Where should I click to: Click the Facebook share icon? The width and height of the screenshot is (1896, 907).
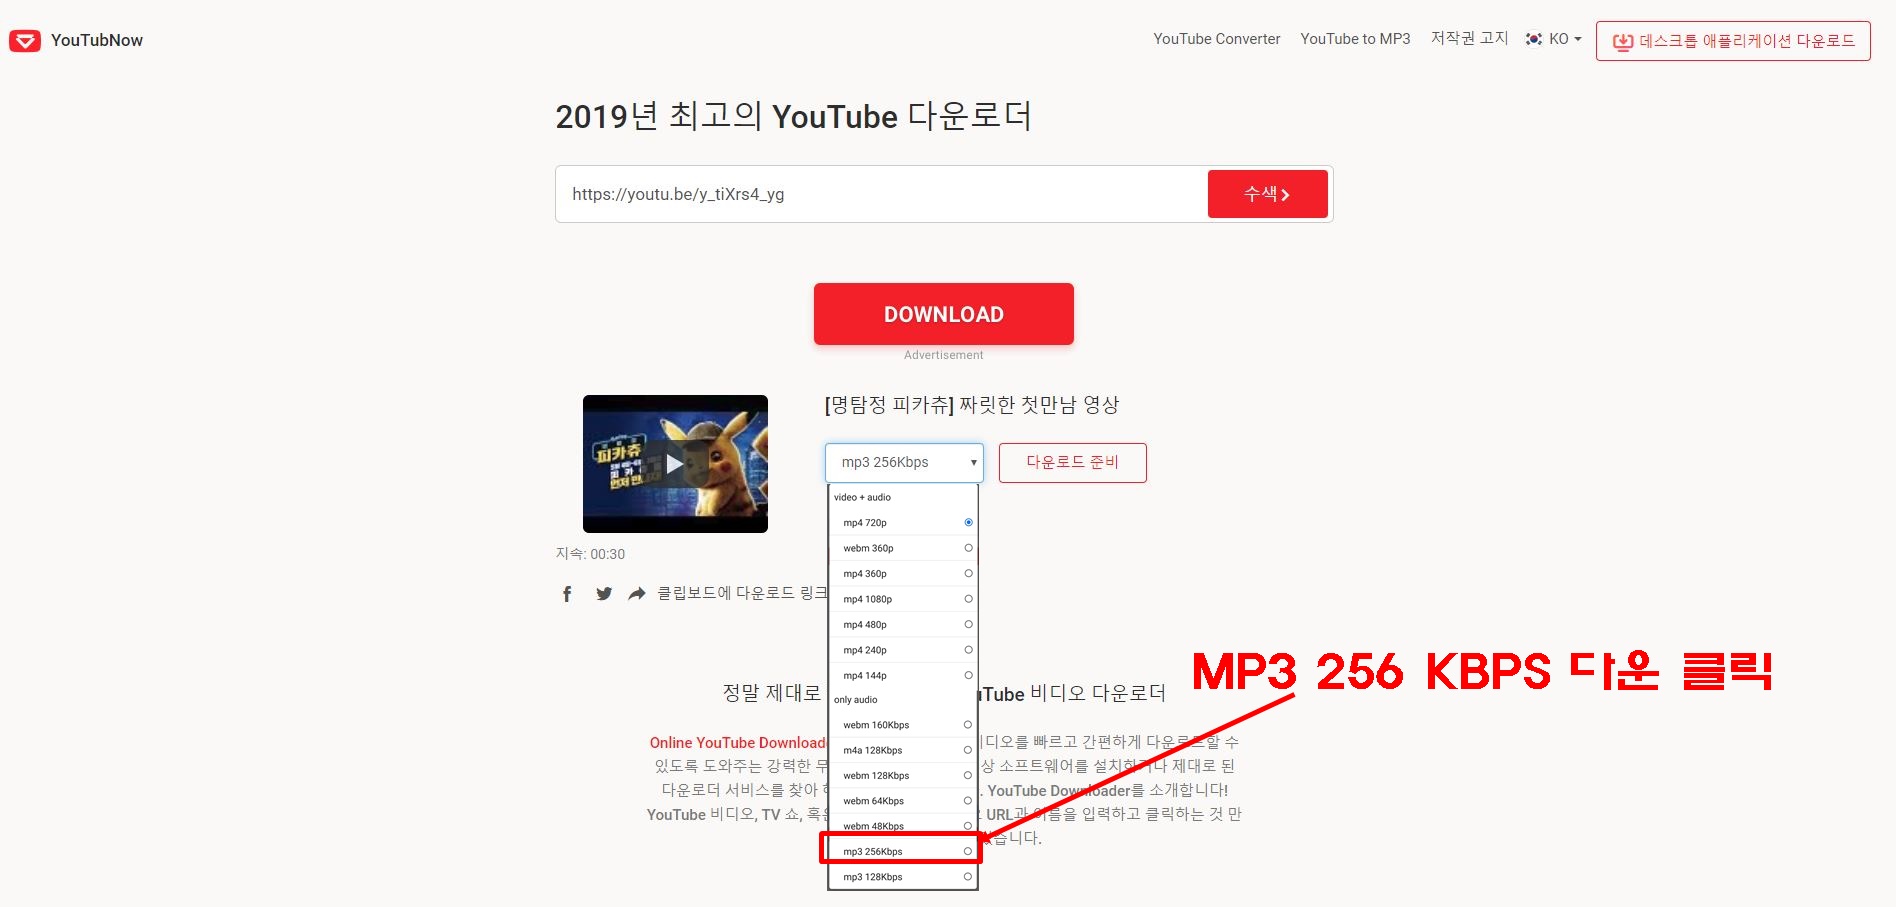click(567, 594)
